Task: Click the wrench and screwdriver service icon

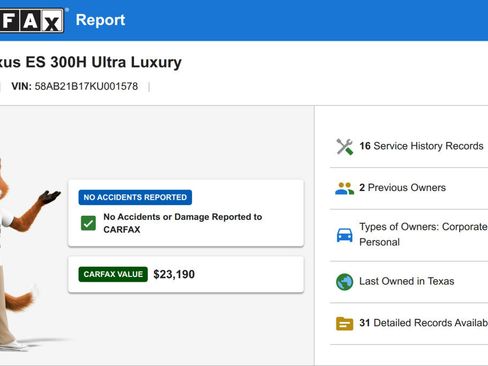Action: (x=344, y=146)
